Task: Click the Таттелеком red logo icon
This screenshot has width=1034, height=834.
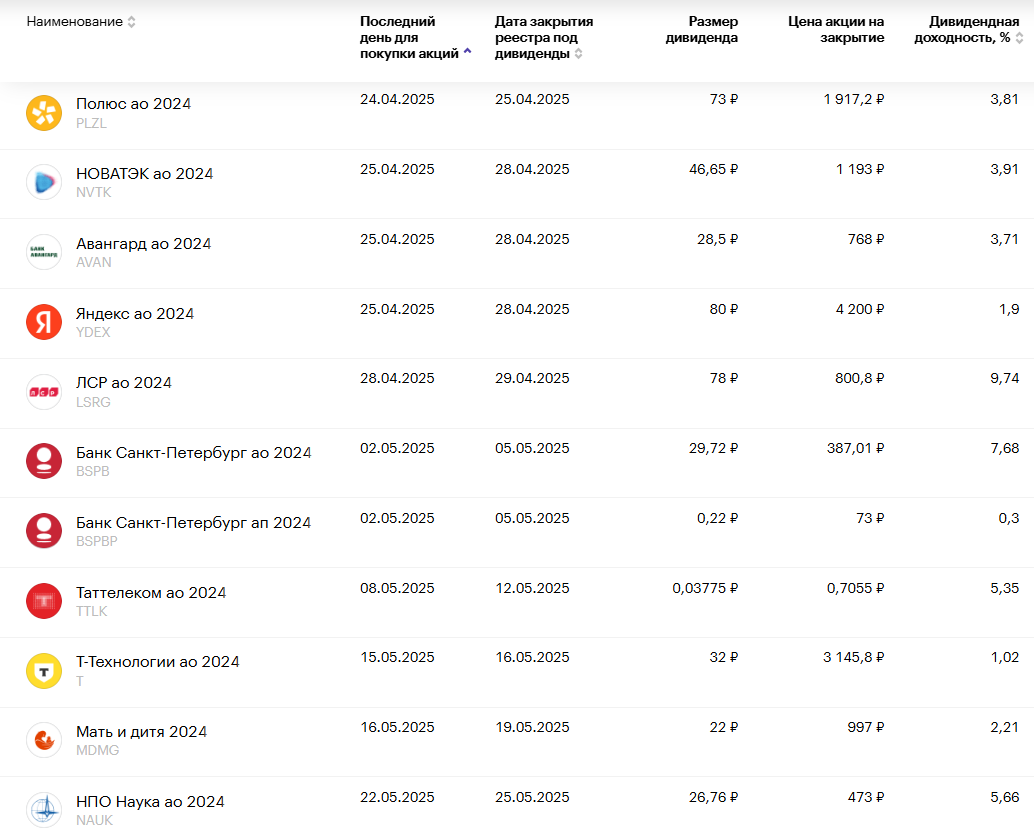Action: 44,601
